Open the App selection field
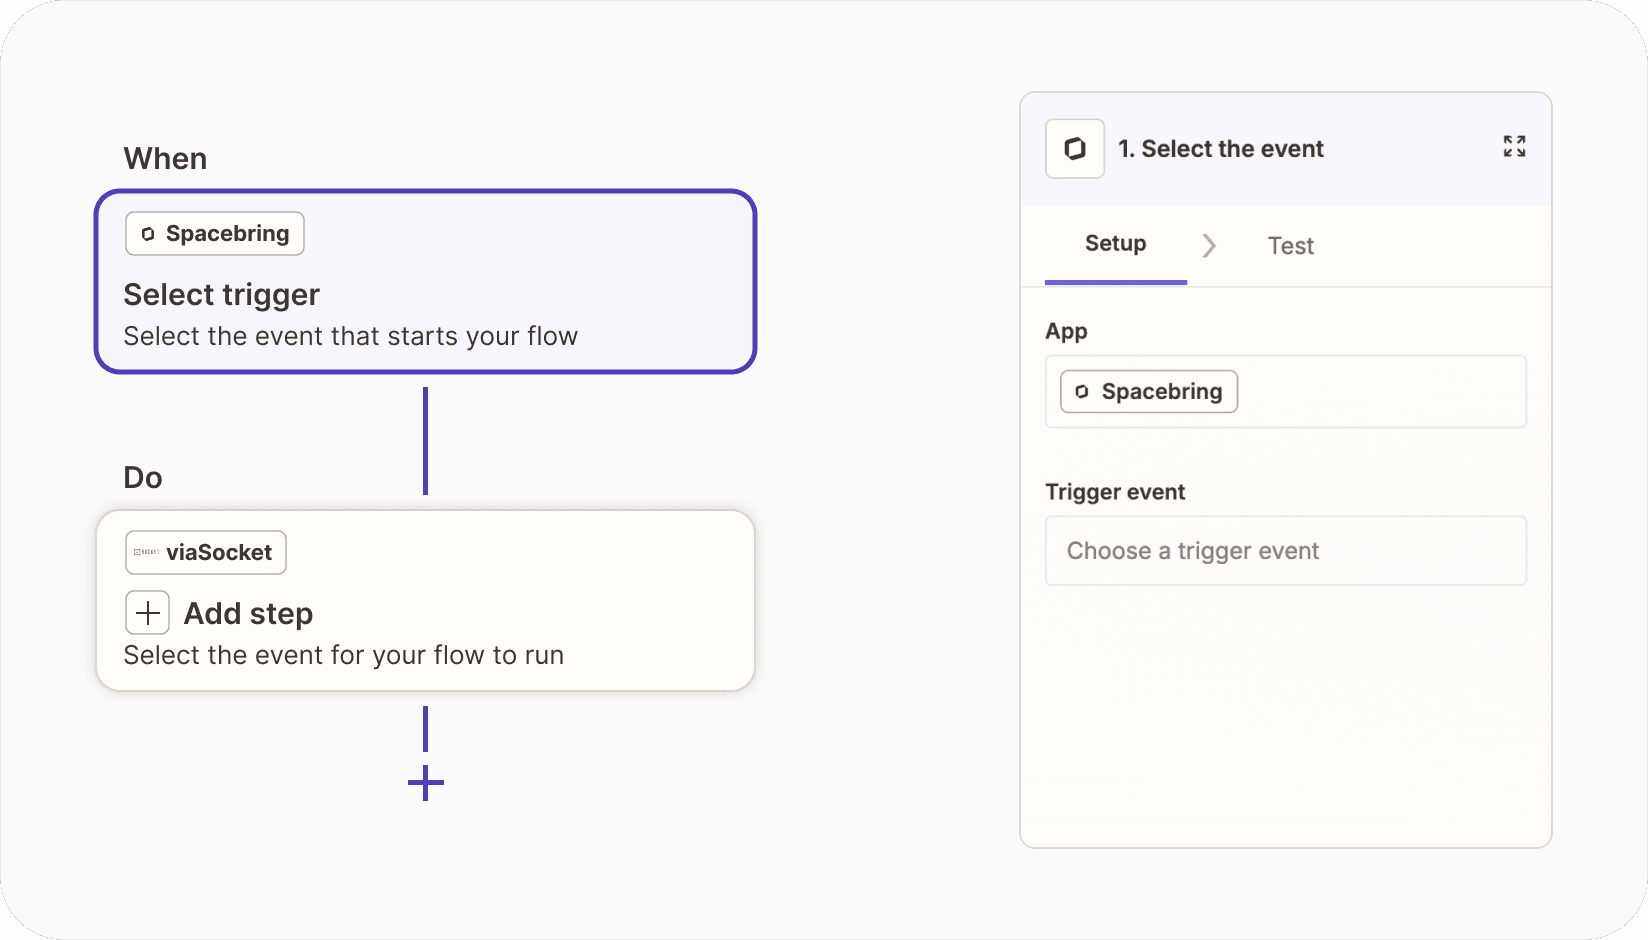 point(1380,392)
